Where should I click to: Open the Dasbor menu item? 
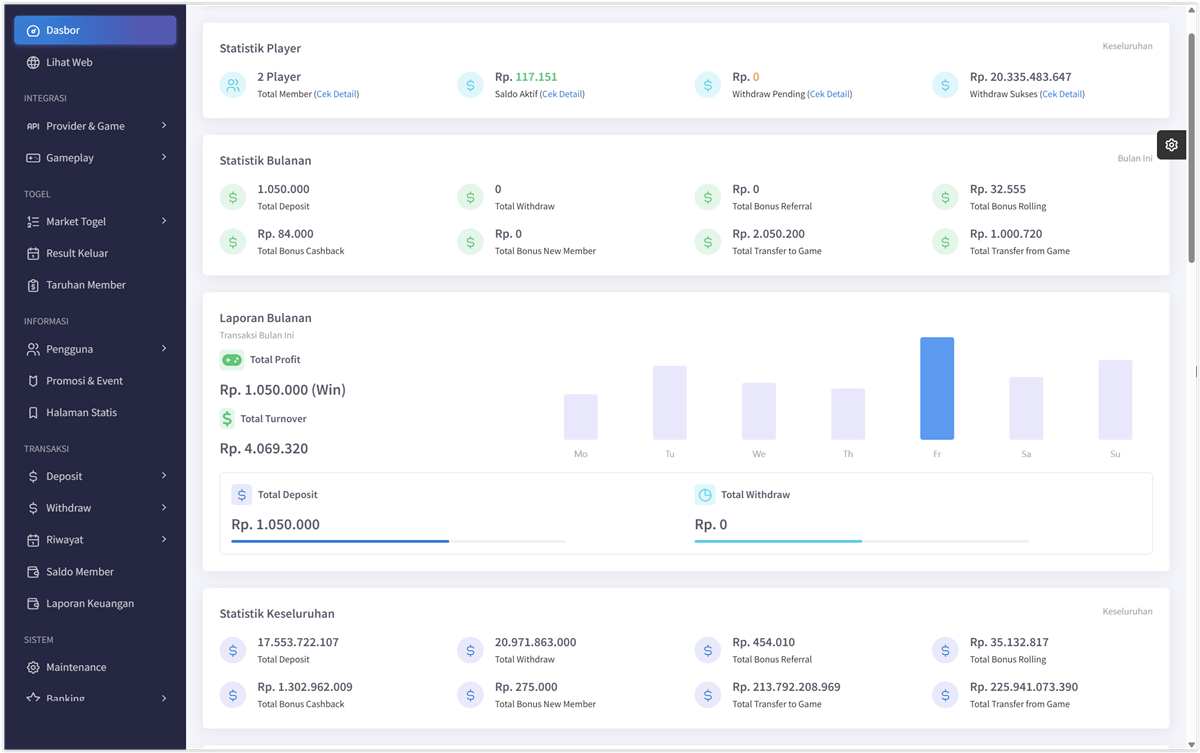coord(95,31)
